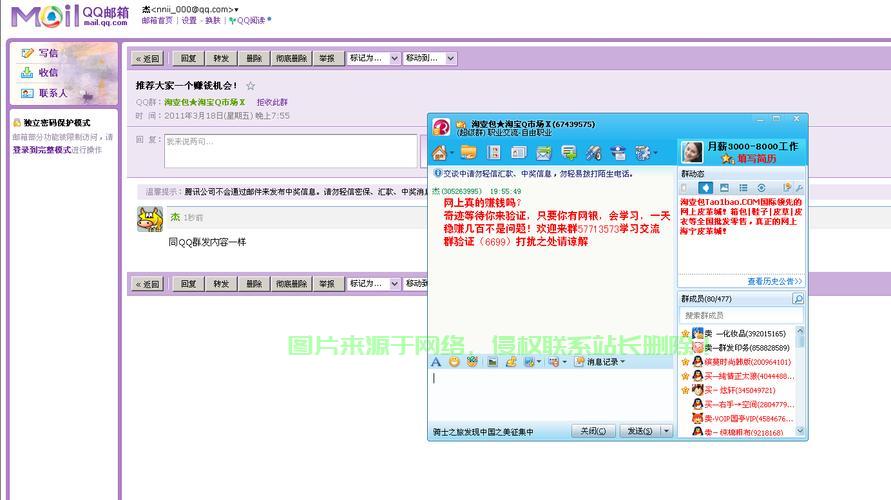Image resolution: width=891 pixels, height=500 pixels.
Task: Expand the group settings gear dropdown arrow
Action: 655,153
